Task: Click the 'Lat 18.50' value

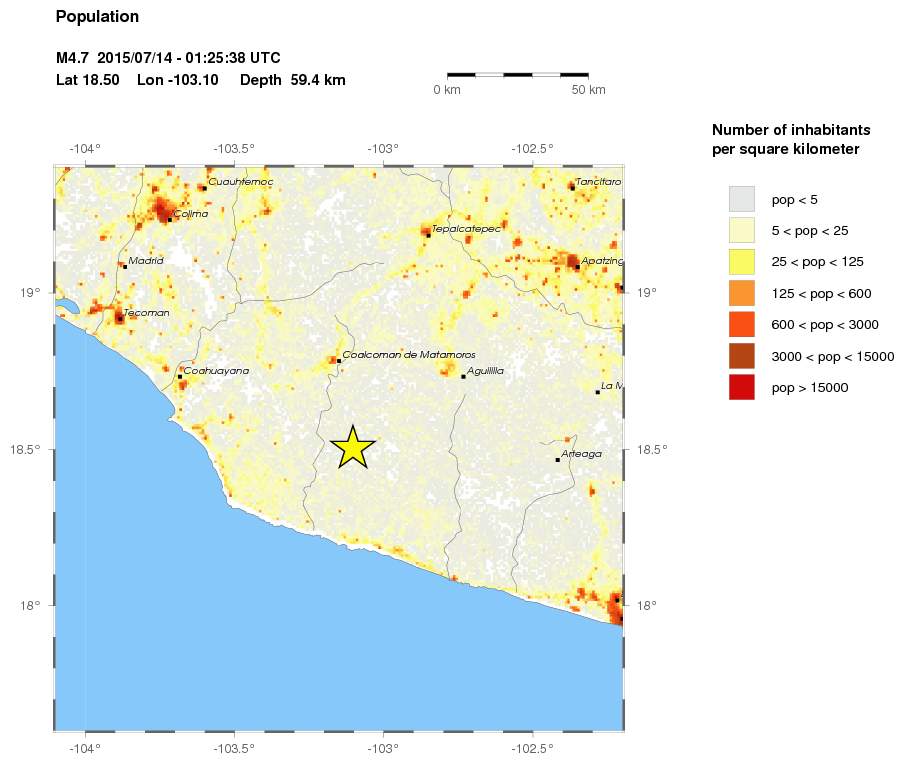Action: [x=88, y=80]
